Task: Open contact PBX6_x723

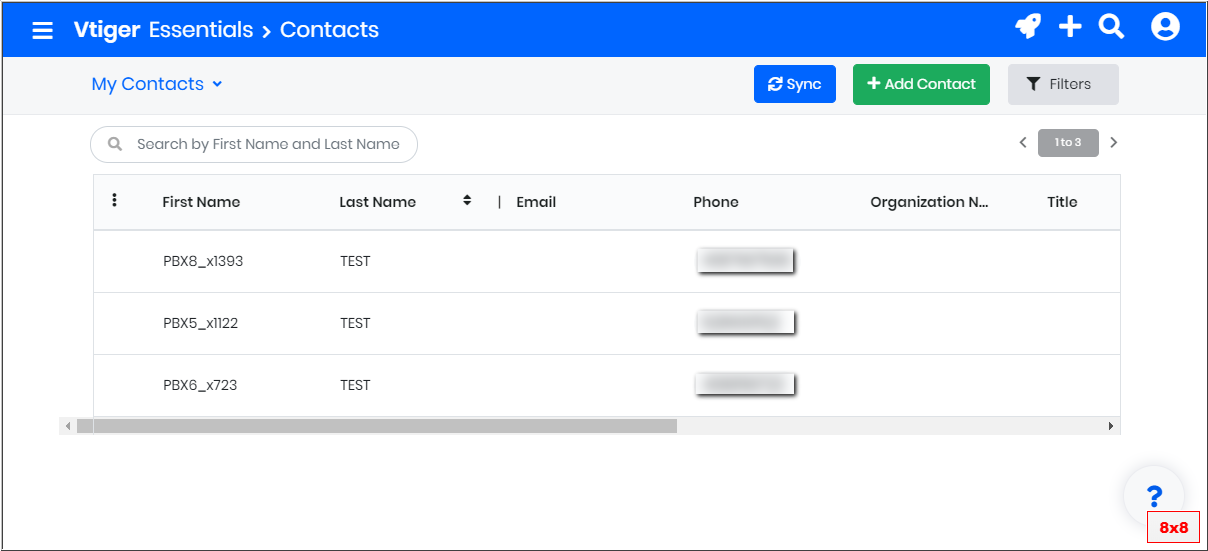Action: pyautogui.click(x=200, y=385)
